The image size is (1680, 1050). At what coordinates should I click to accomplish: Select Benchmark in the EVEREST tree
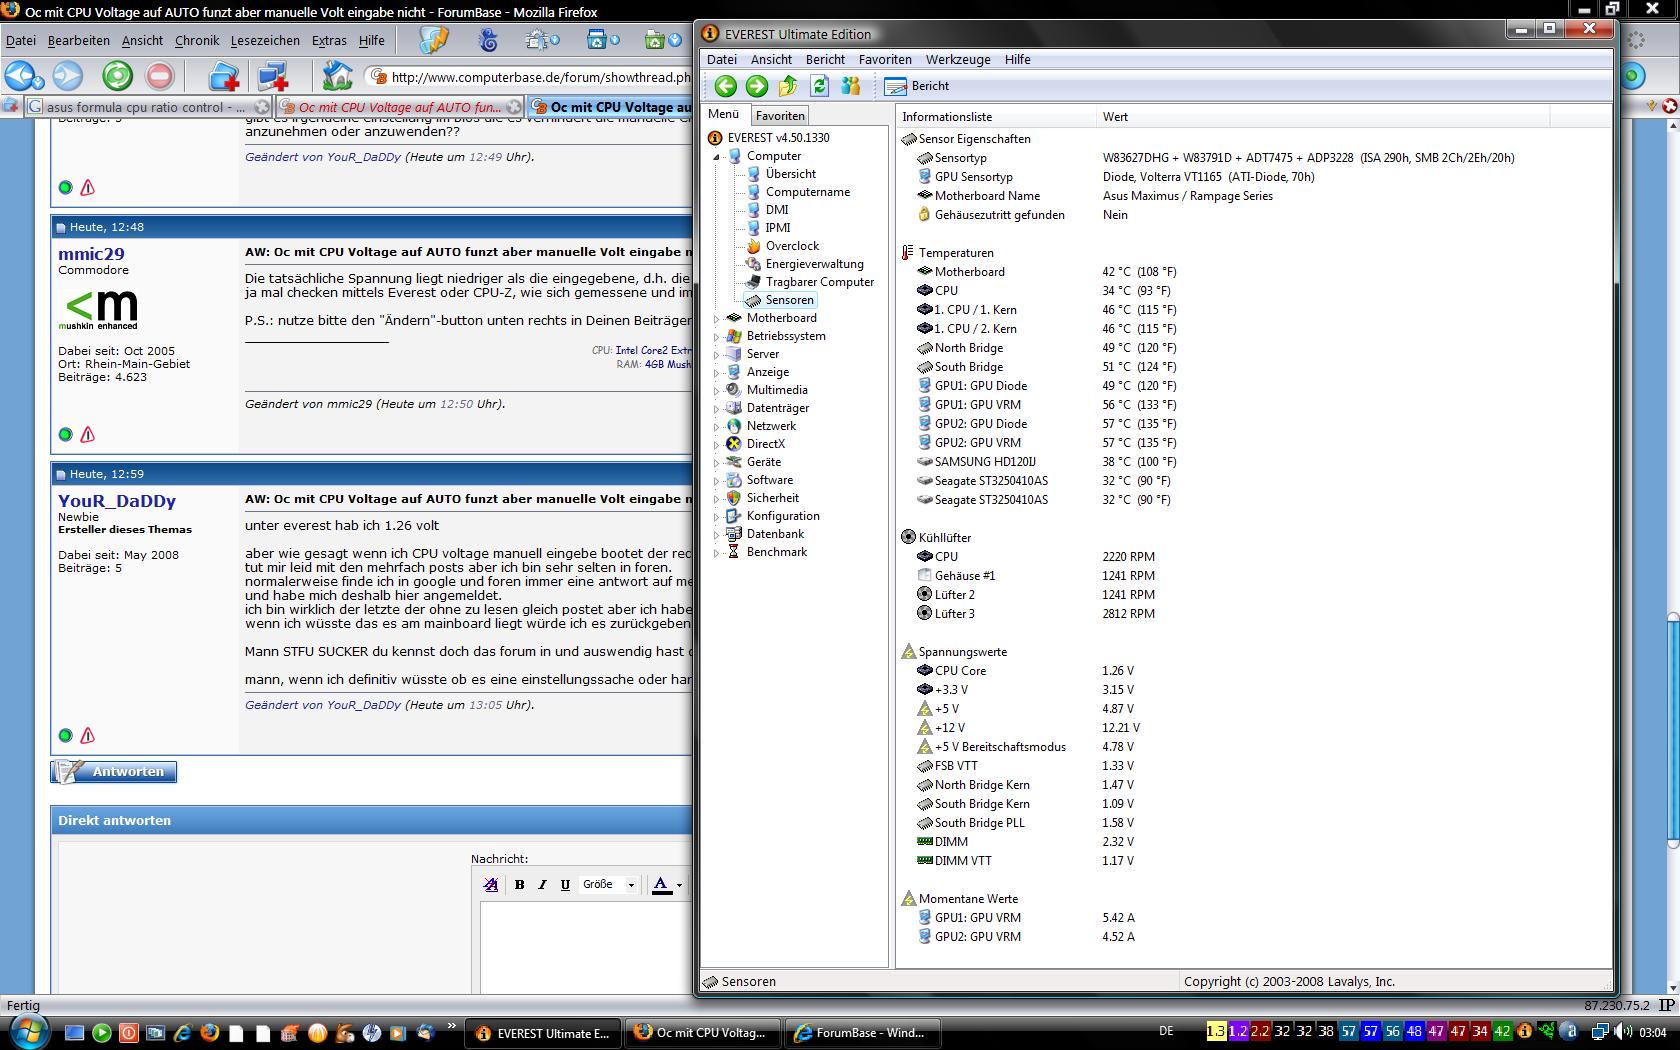click(x=776, y=552)
